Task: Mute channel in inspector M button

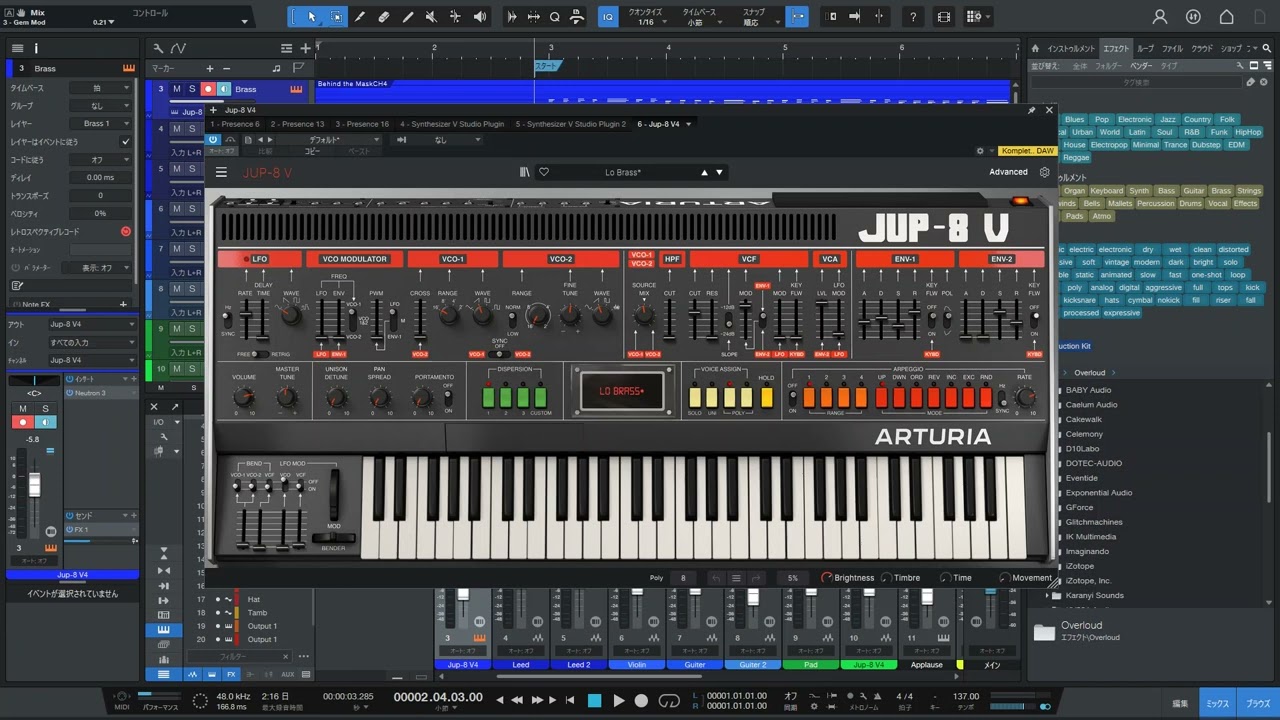Action: point(22,408)
